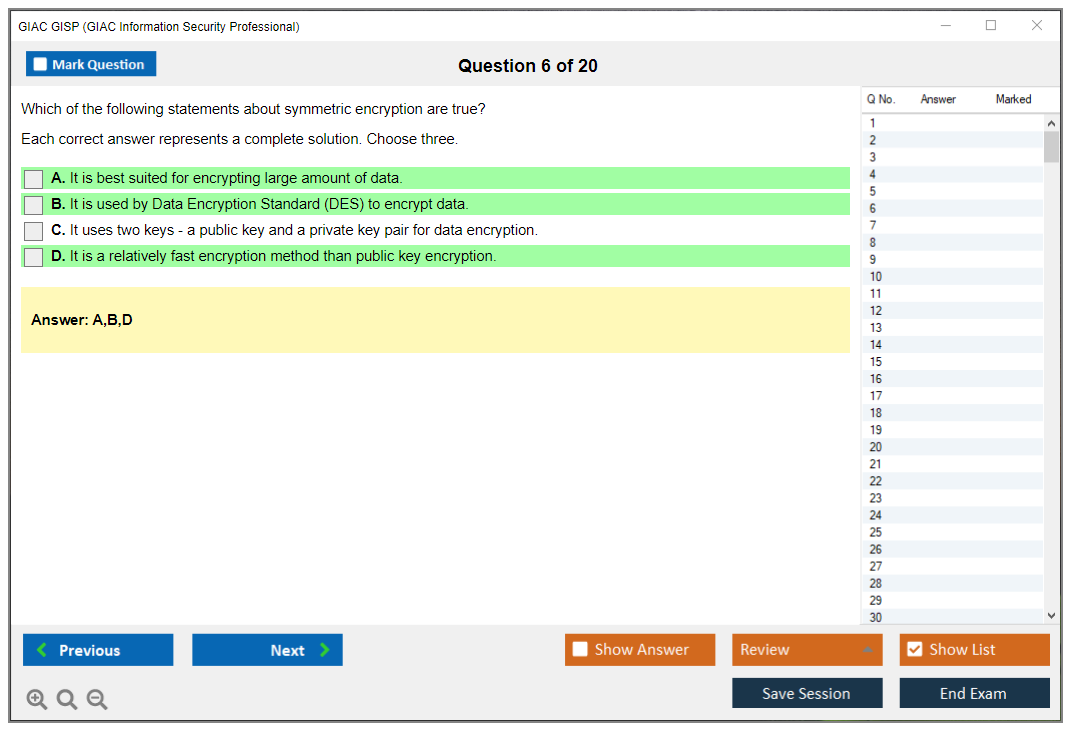Viewport: 1075px width, 735px height.
Task: Click the Q No. column header
Action: click(881, 99)
